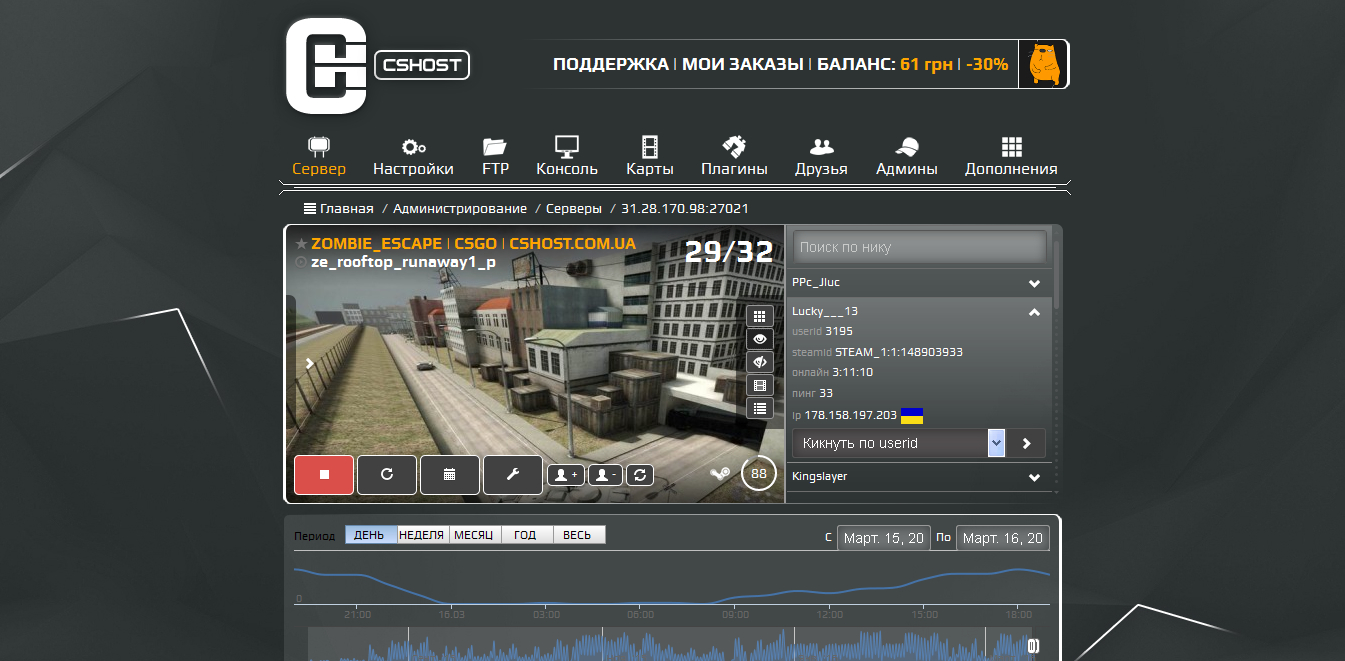Click the crossed-out eye icon on map preview
Screen dimensions: 1345x661
[760, 362]
